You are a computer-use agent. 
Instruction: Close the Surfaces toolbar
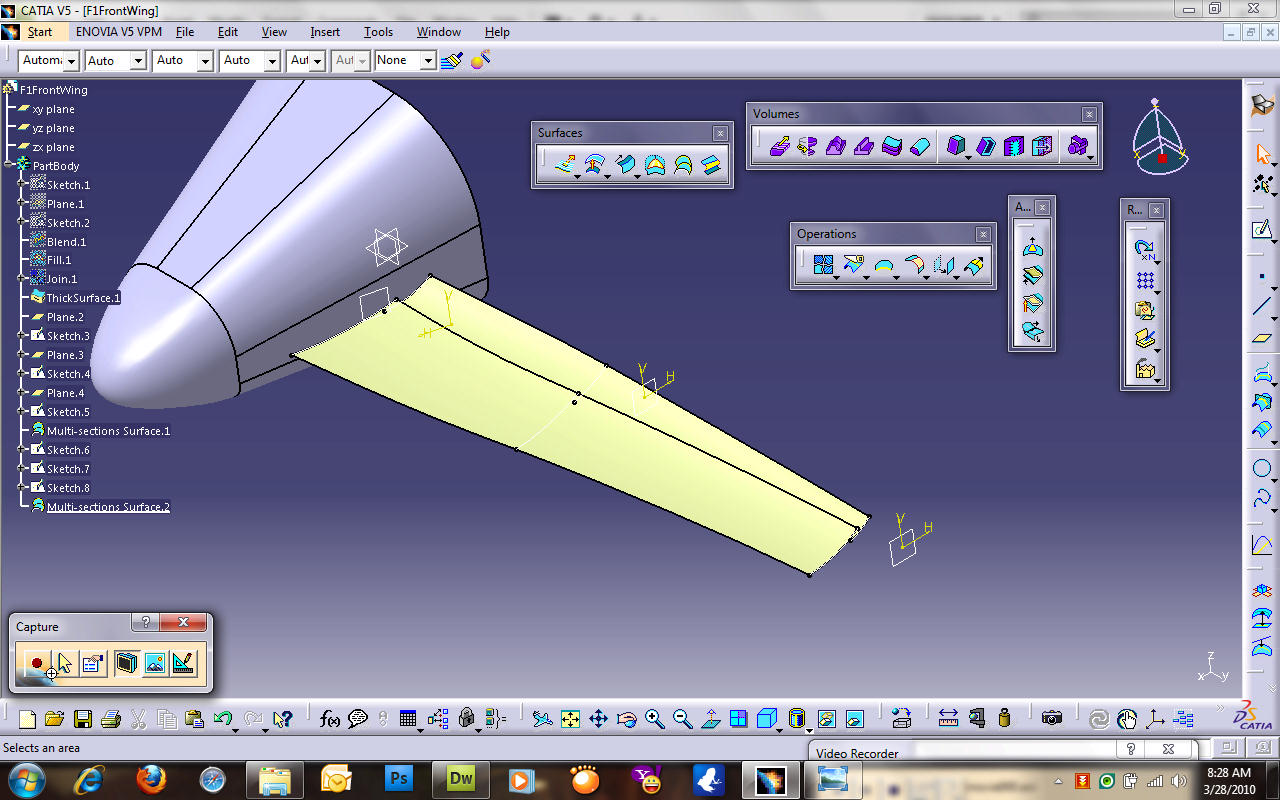click(x=720, y=133)
